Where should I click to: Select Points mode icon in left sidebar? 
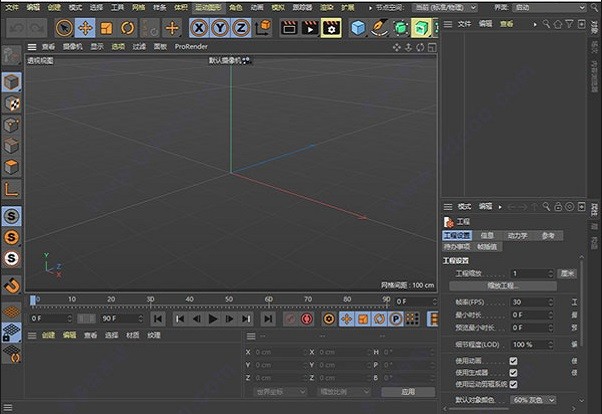tap(12, 125)
